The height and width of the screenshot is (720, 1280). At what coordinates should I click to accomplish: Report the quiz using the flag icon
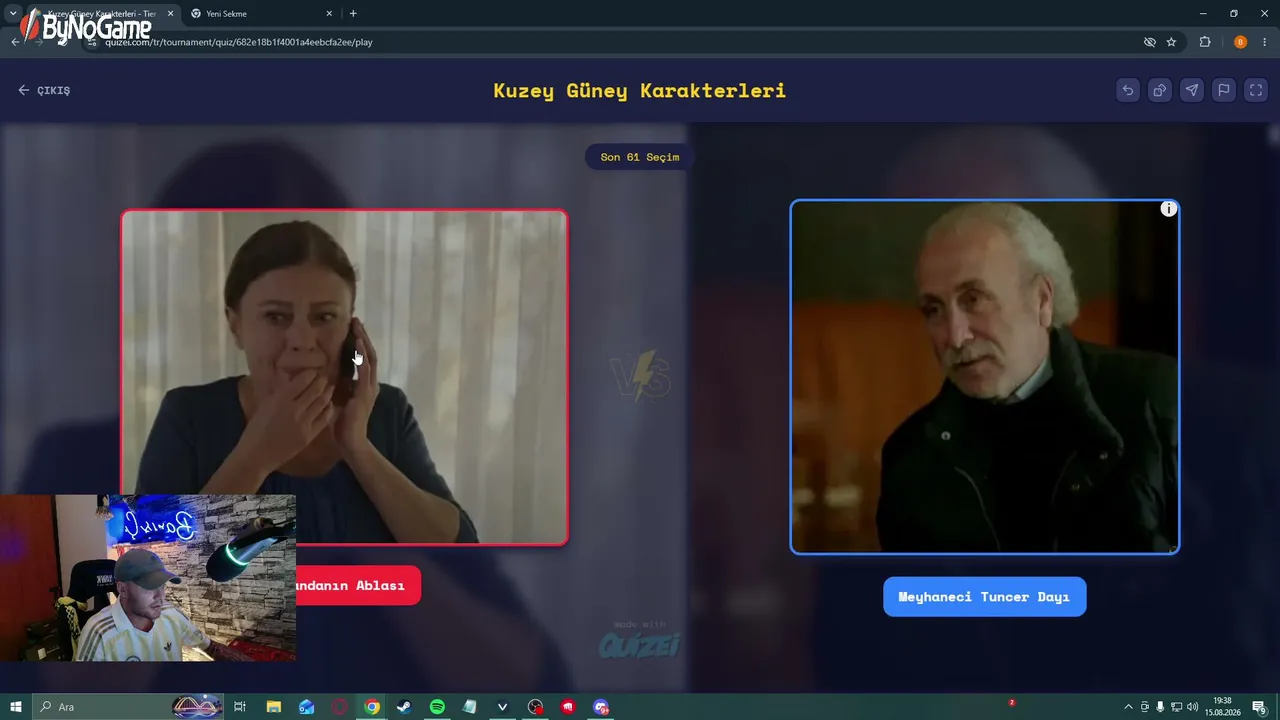point(1224,90)
